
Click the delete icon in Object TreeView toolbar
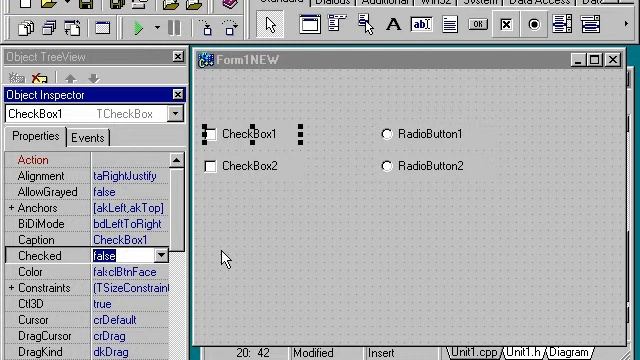coord(40,78)
